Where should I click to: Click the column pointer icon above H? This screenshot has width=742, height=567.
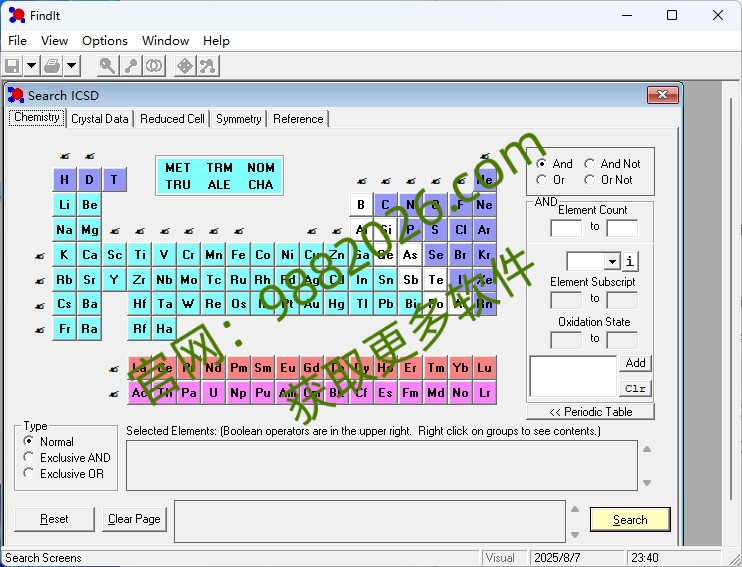[x=65, y=156]
